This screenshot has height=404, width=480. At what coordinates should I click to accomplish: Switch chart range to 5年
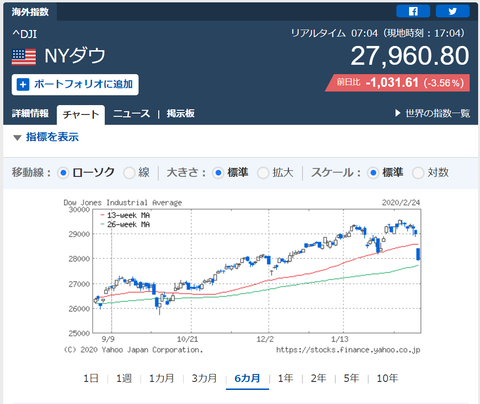[x=351, y=378]
